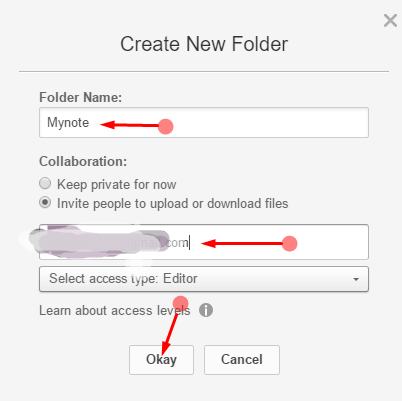This screenshot has width=402, height=401.
Task: Click the access type dropdown arrow
Action: [x=356, y=279]
